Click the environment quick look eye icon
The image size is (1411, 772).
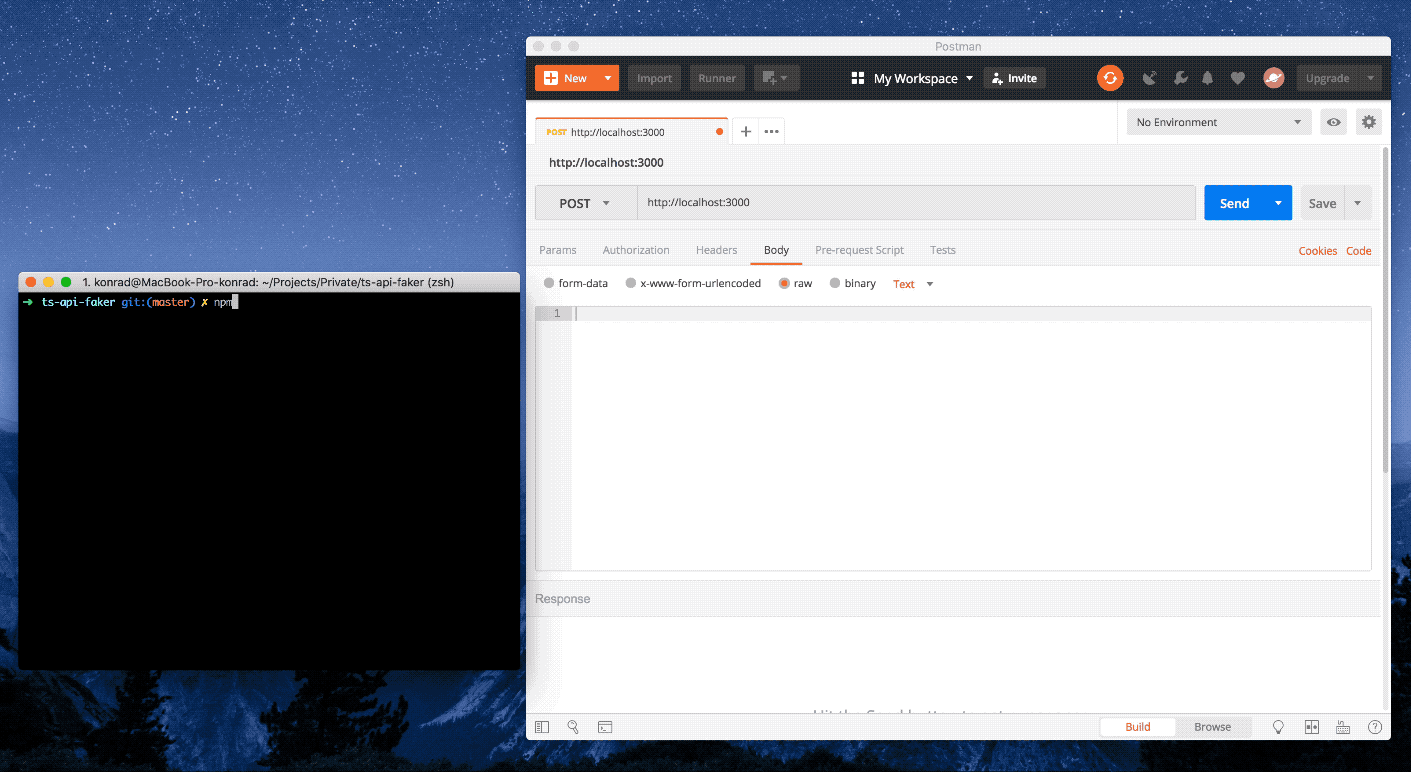[1333, 122]
